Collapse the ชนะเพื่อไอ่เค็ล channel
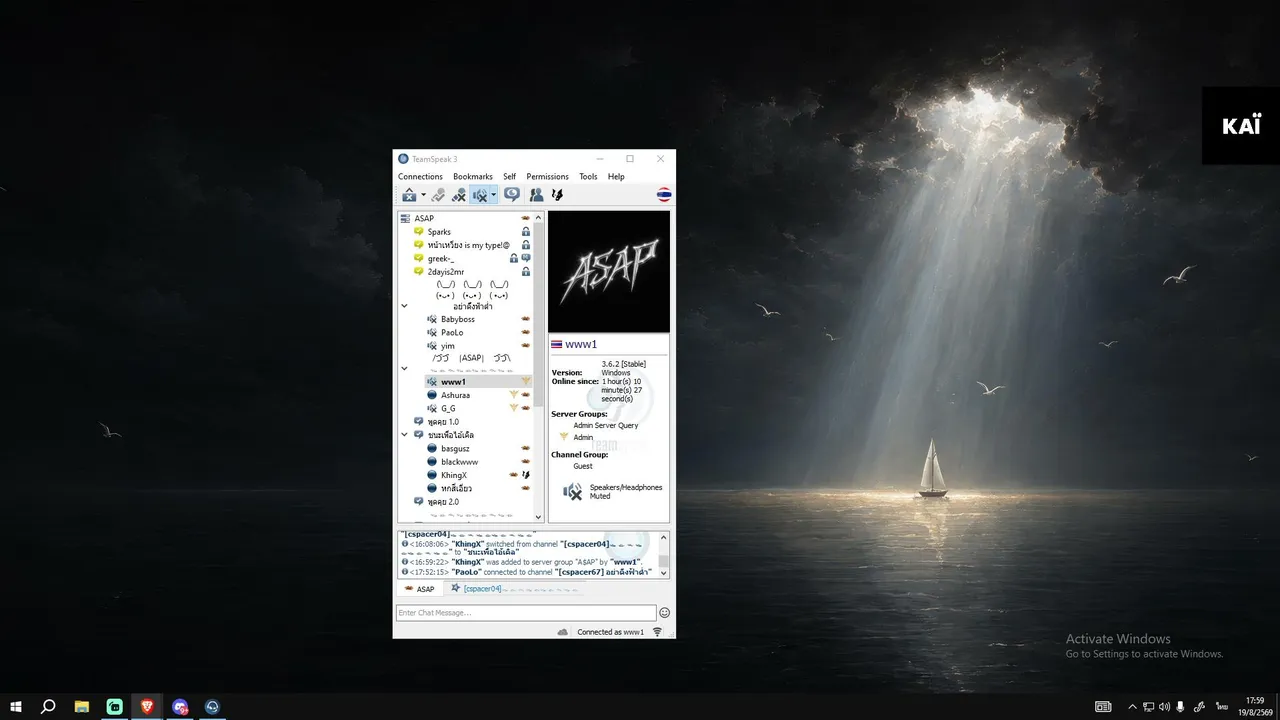Image resolution: width=1280 pixels, height=720 pixels. pyautogui.click(x=404, y=435)
